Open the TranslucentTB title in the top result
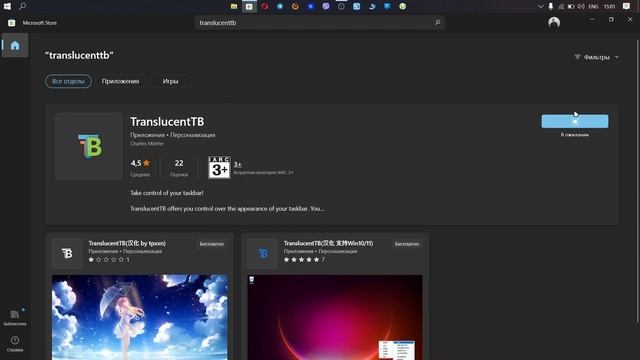 click(167, 122)
